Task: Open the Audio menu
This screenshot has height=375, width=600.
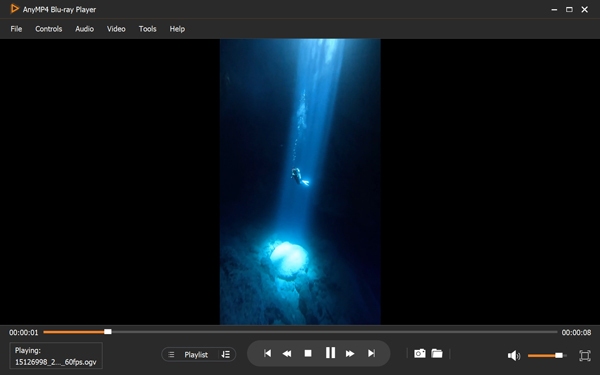Action: tap(84, 29)
